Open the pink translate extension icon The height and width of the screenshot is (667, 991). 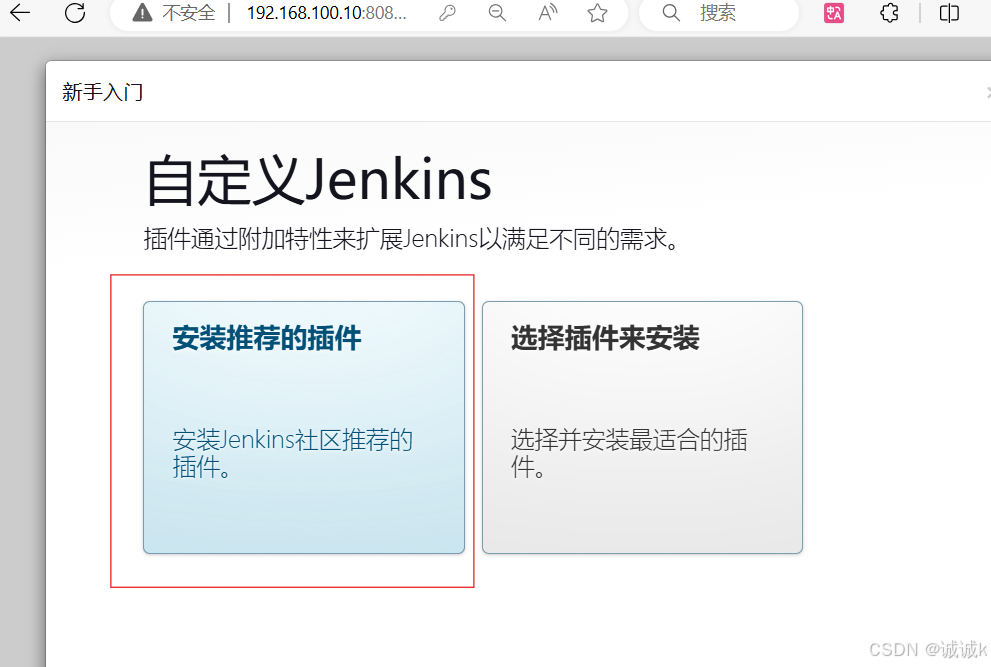[x=834, y=13]
